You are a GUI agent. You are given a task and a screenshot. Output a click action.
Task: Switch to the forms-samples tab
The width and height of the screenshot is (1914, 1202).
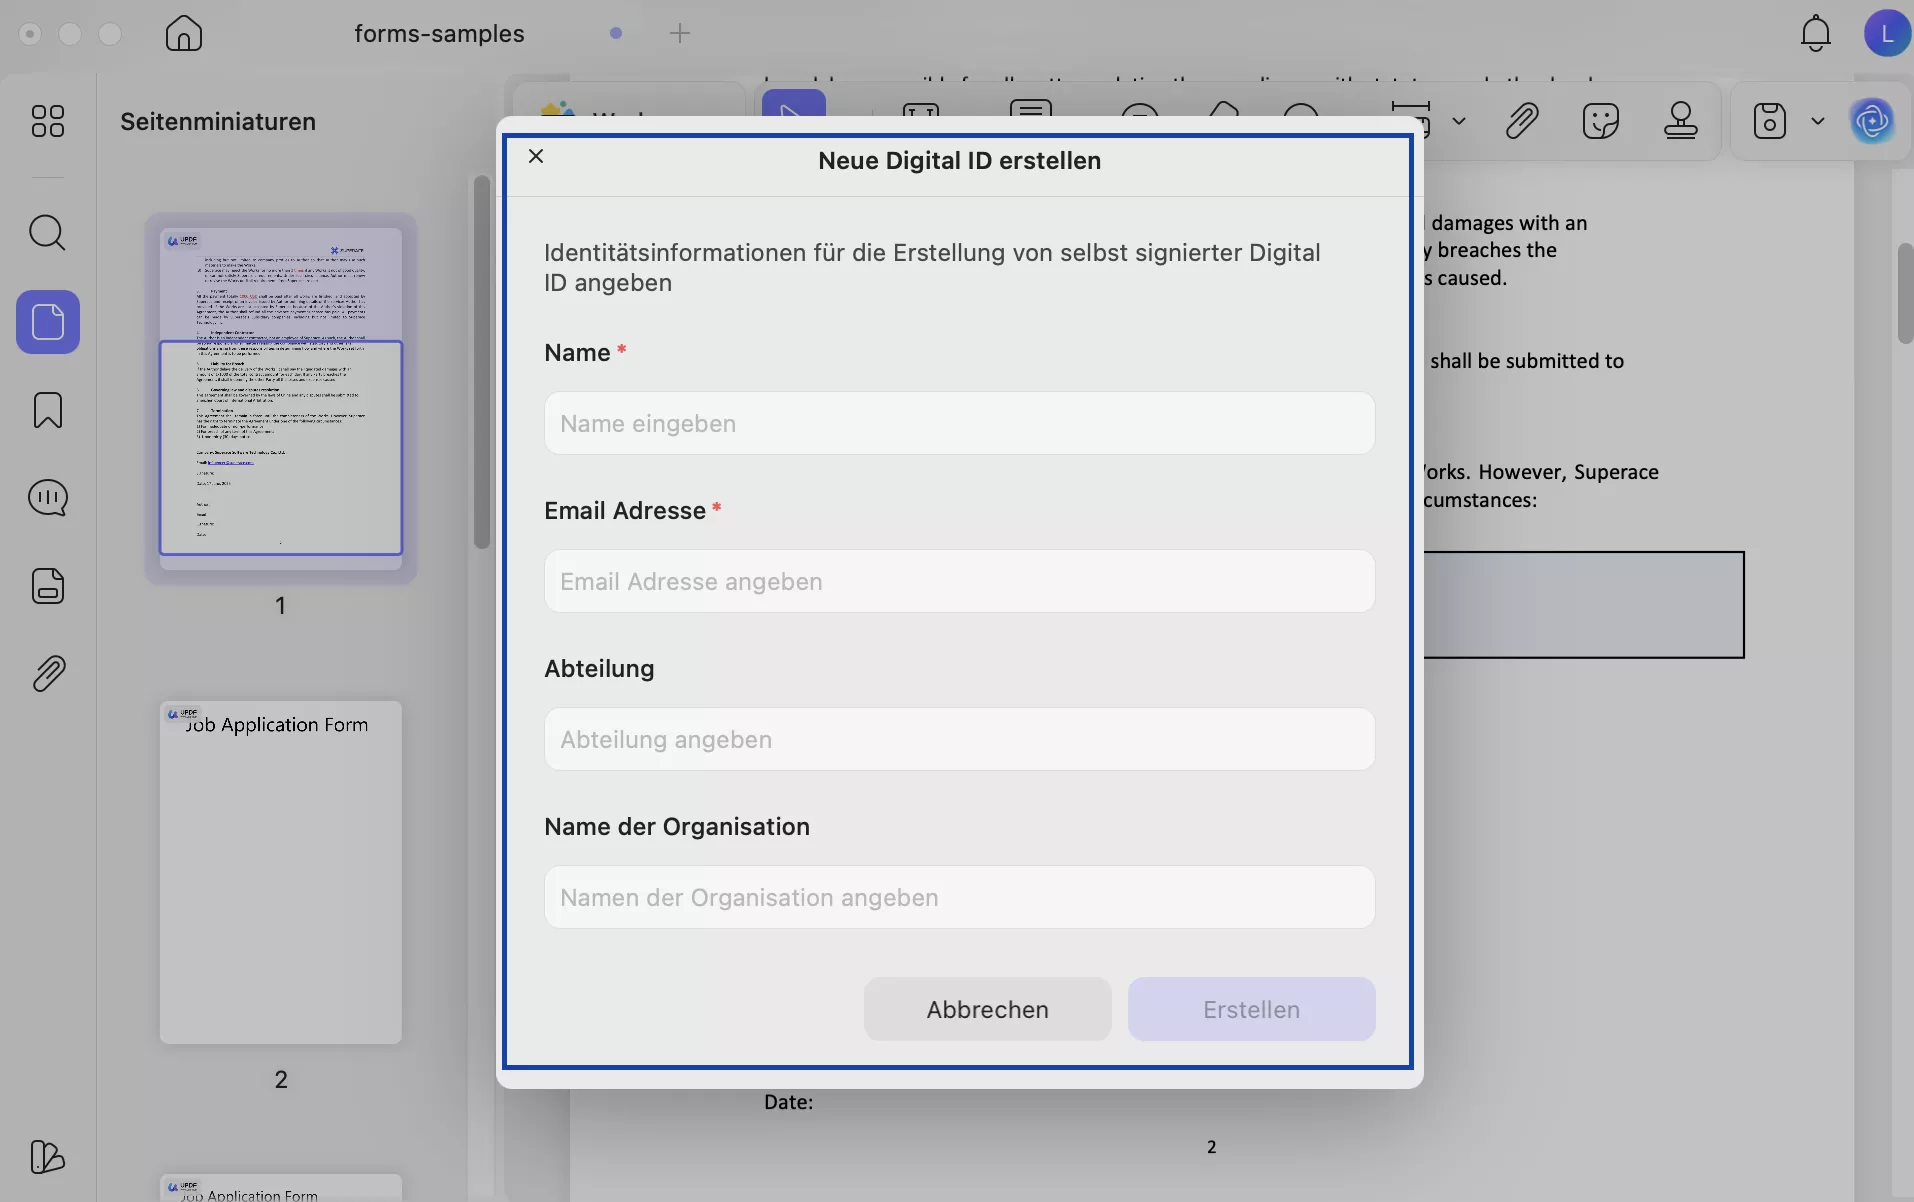coord(439,33)
